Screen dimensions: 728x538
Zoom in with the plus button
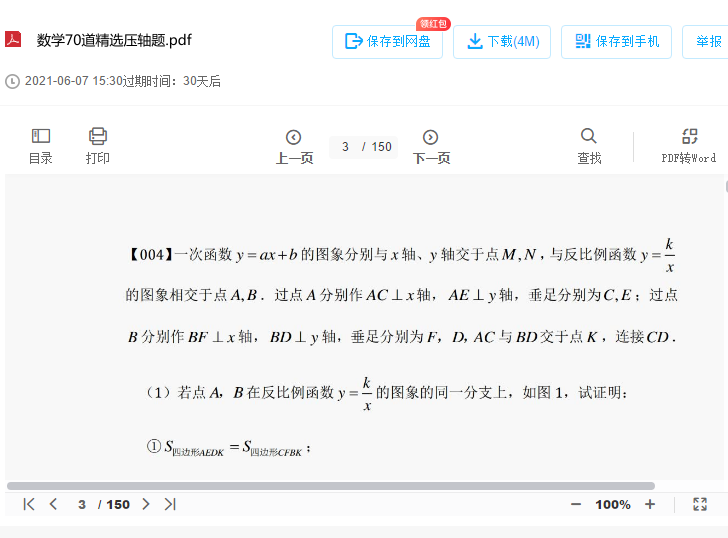[x=650, y=504]
